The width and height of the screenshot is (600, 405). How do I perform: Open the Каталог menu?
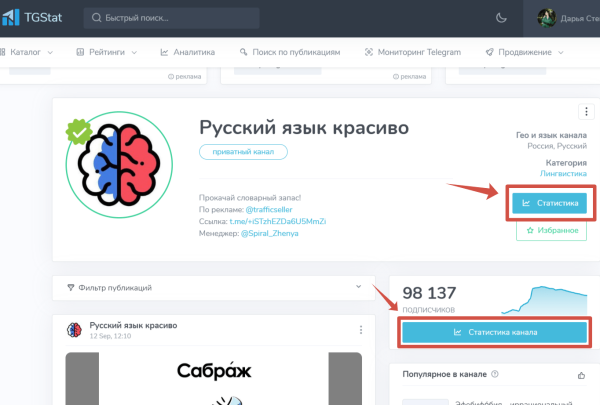tap(26, 52)
